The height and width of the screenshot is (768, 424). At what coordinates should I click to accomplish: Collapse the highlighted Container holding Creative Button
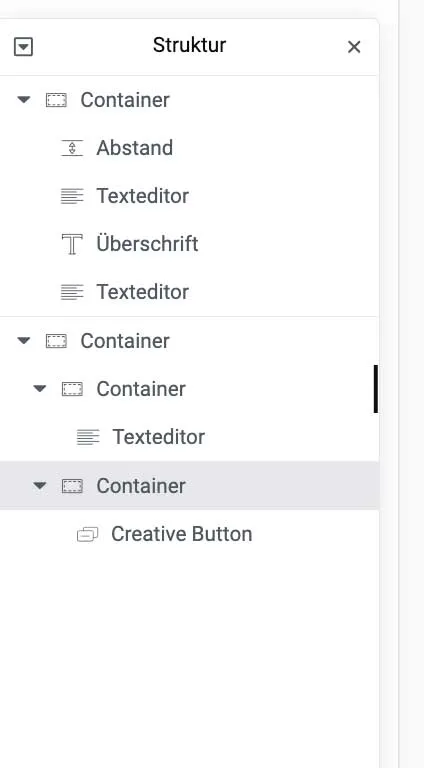pos(39,486)
